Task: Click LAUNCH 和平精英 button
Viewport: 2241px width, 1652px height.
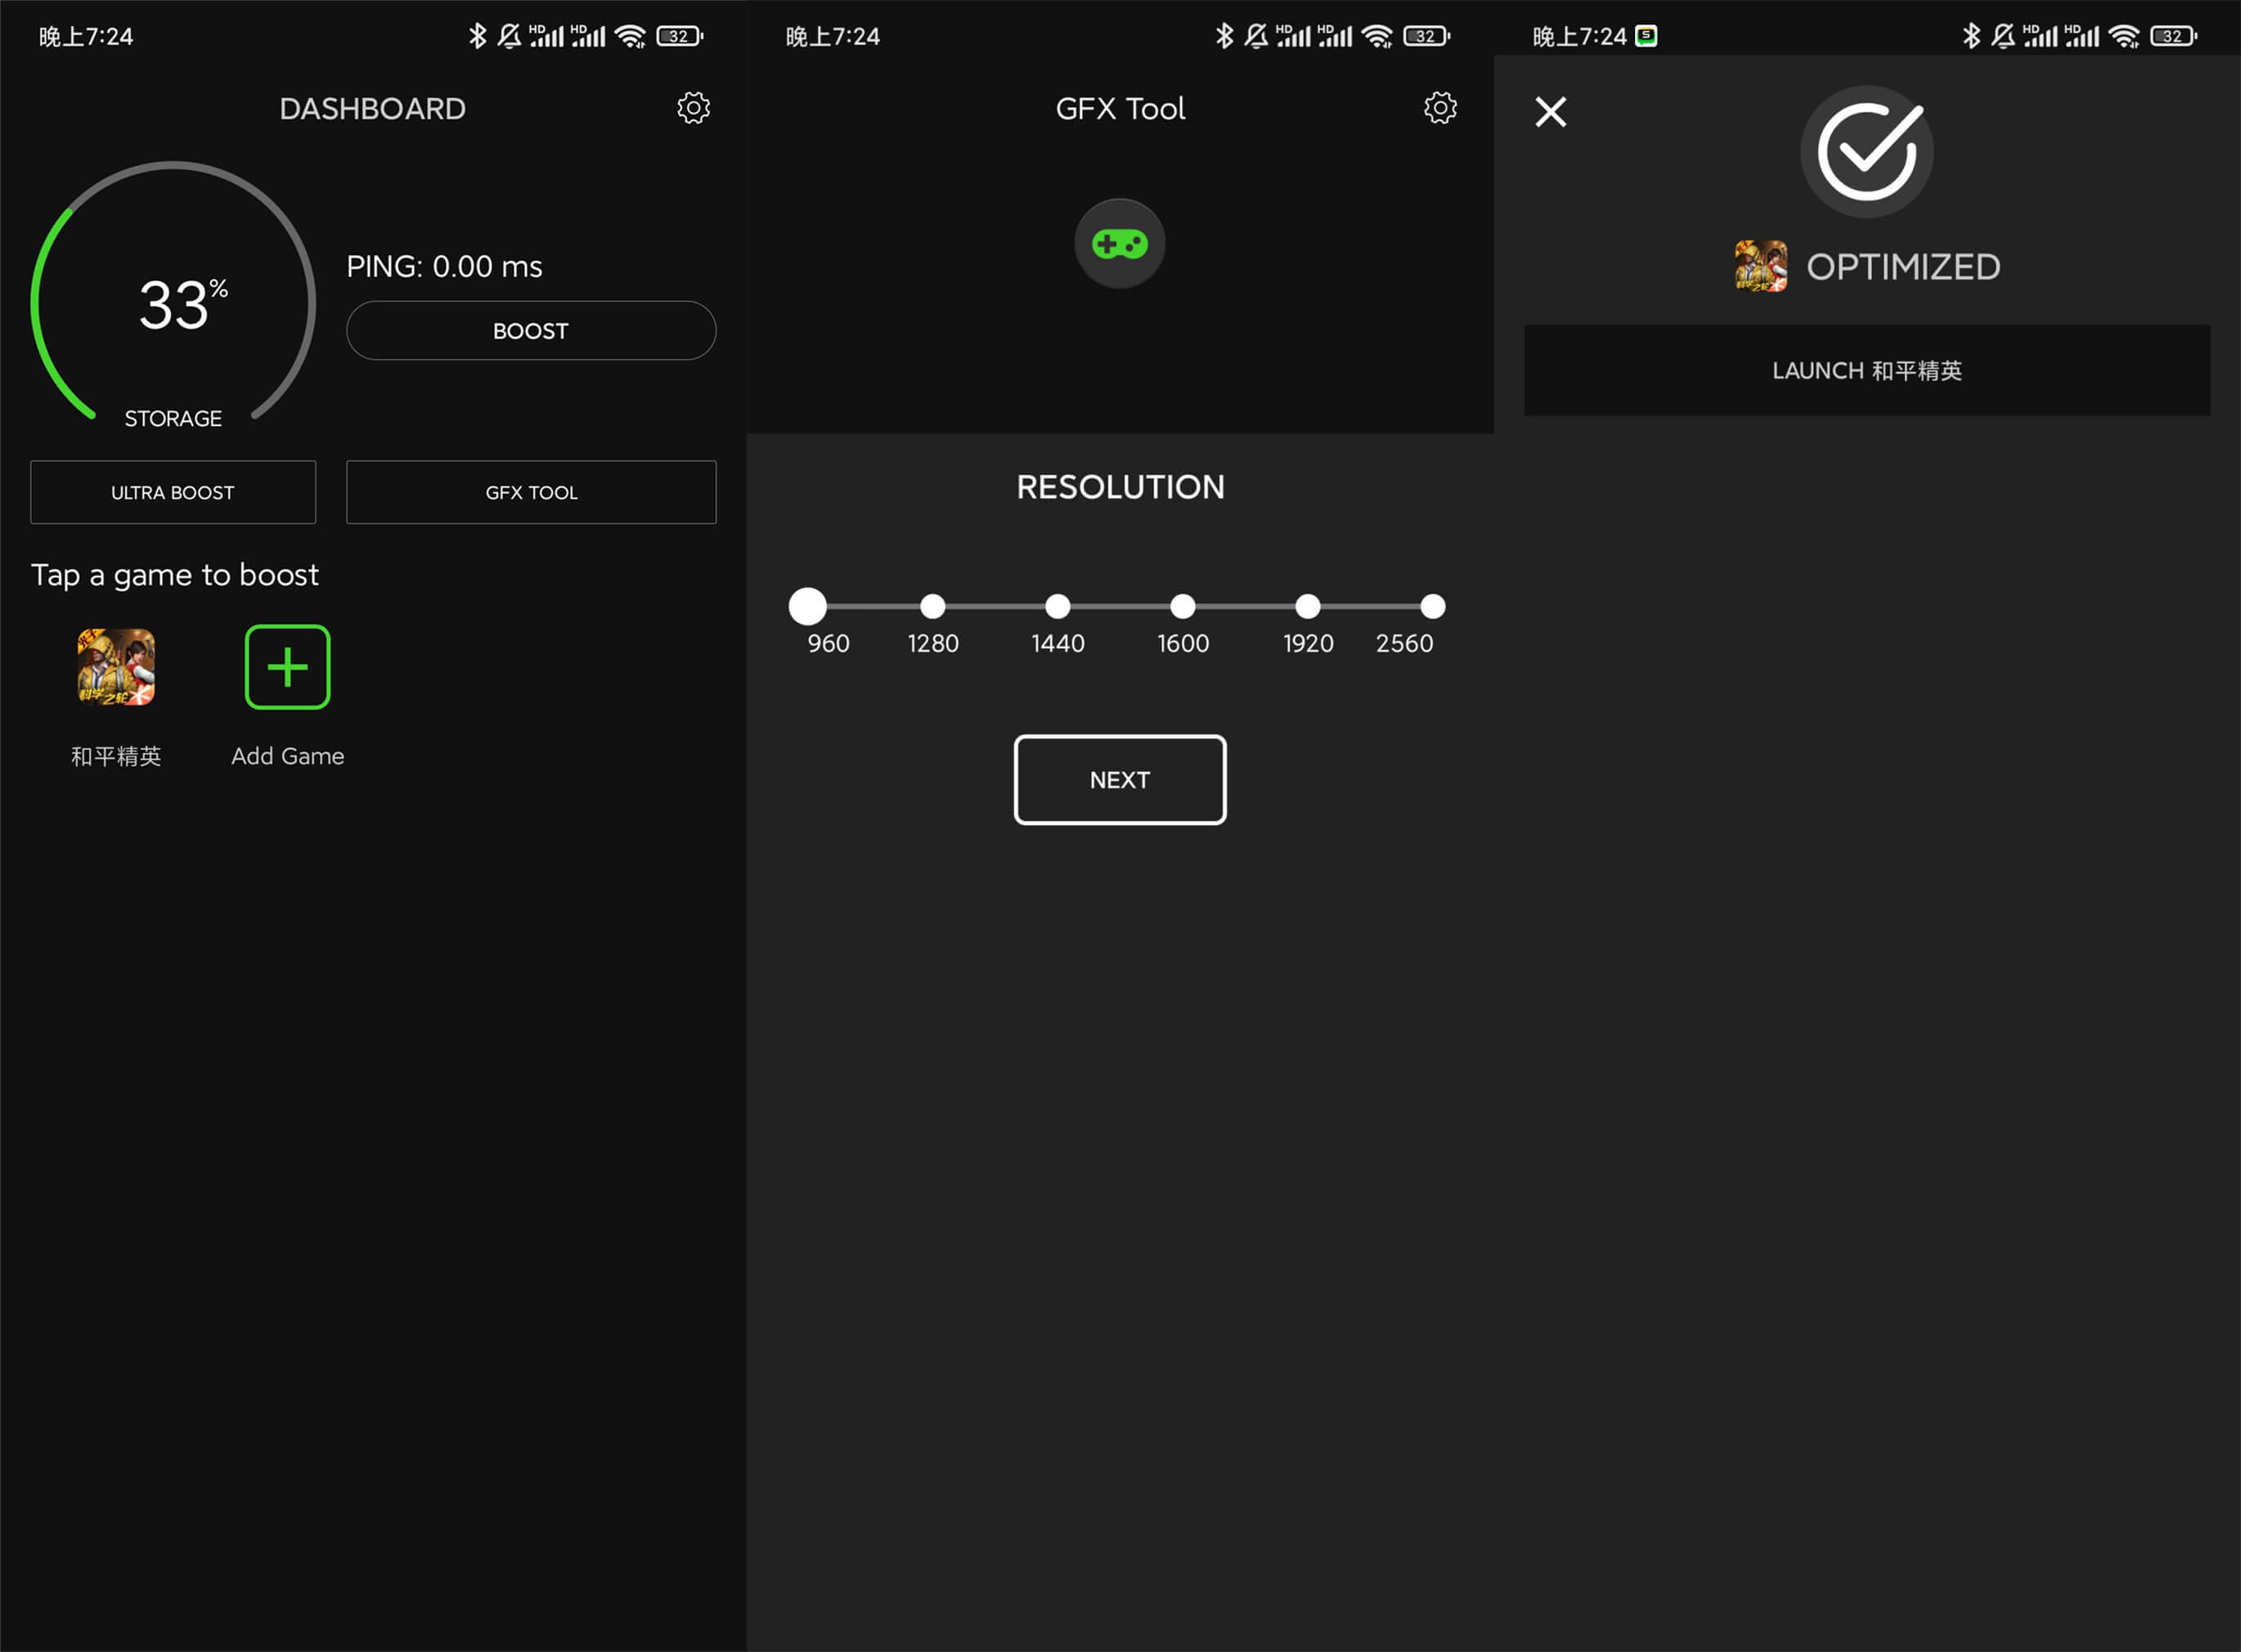Action: pyautogui.click(x=1867, y=369)
